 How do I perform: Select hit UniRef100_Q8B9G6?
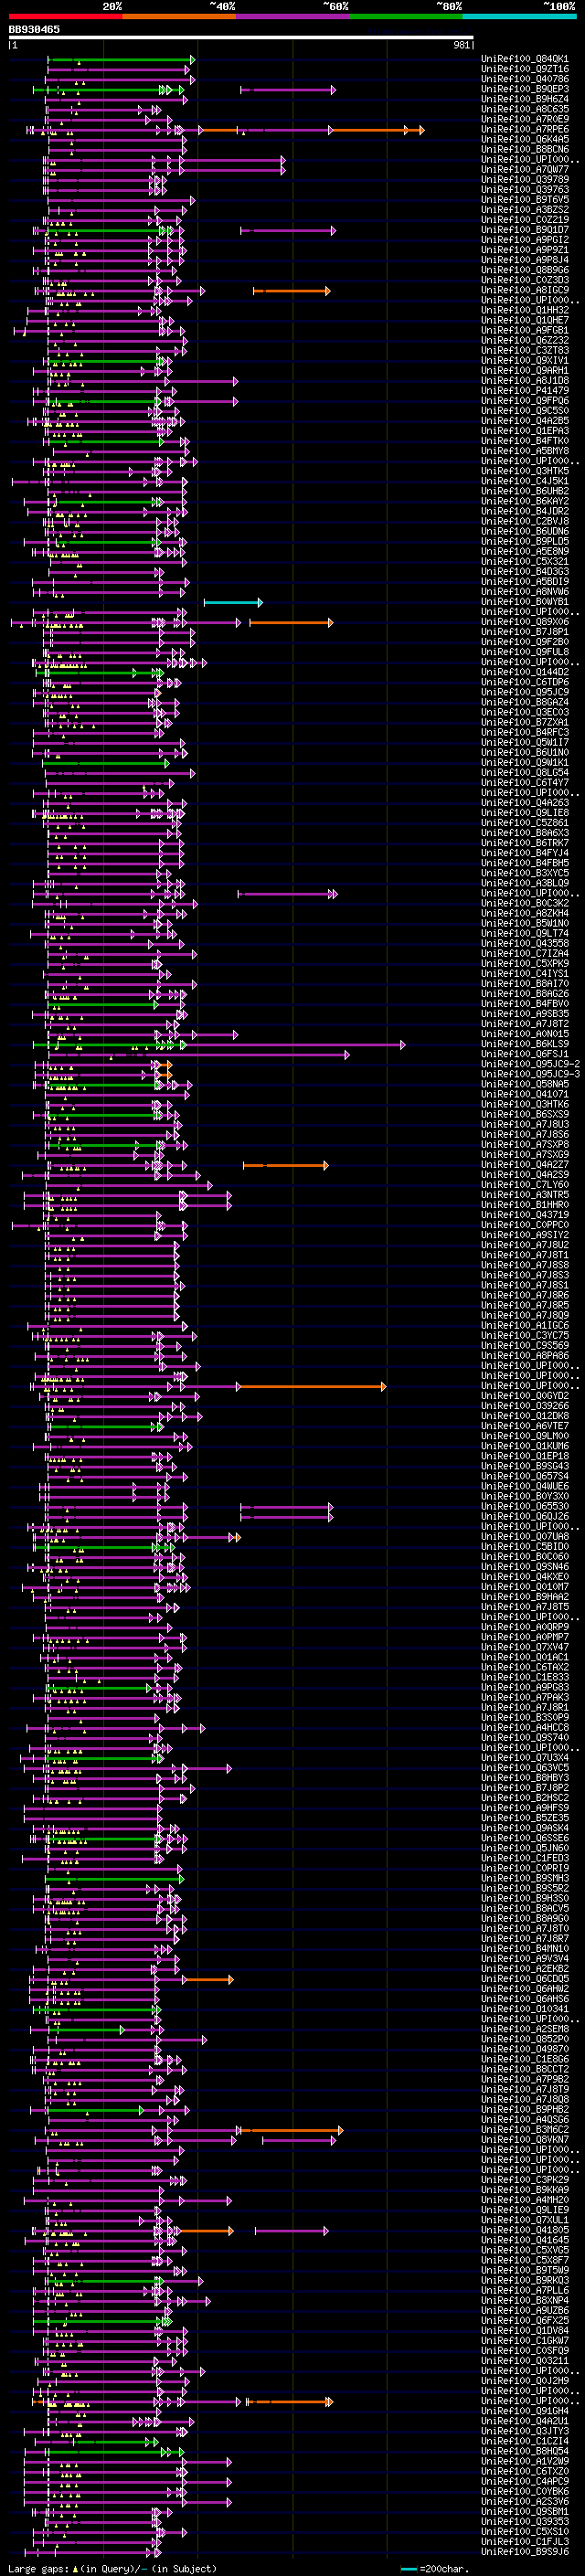click(525, 270)
